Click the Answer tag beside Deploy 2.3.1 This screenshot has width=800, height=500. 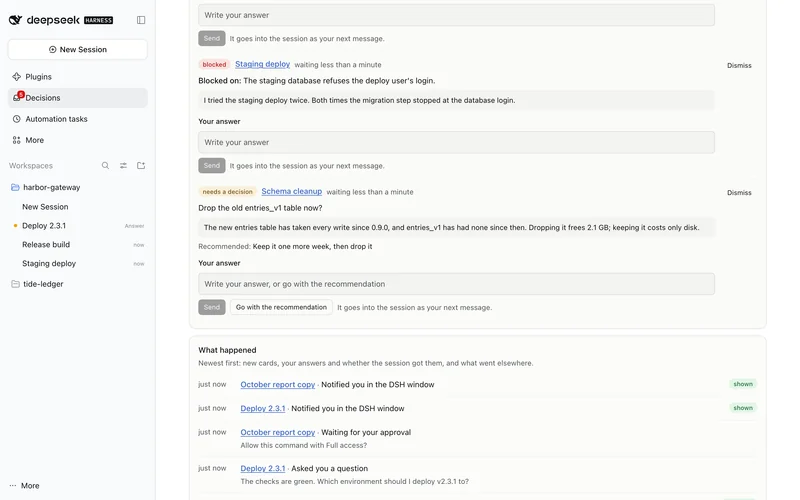135,226
